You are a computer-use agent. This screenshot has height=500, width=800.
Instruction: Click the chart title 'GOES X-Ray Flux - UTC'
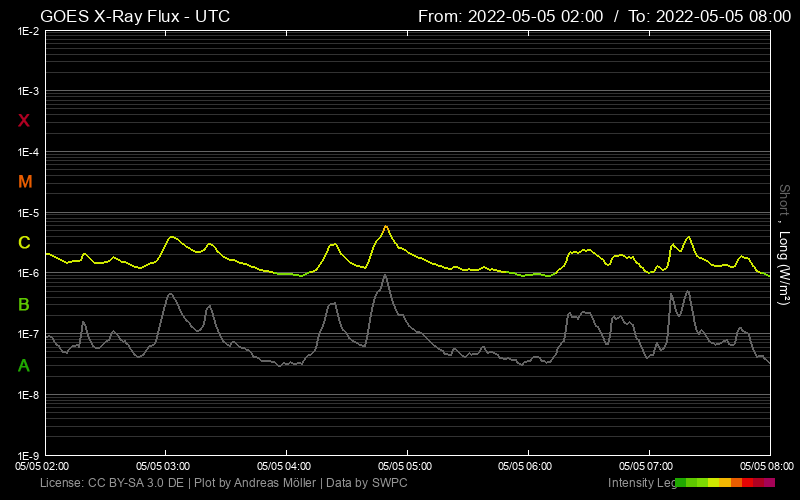[135, 16]
